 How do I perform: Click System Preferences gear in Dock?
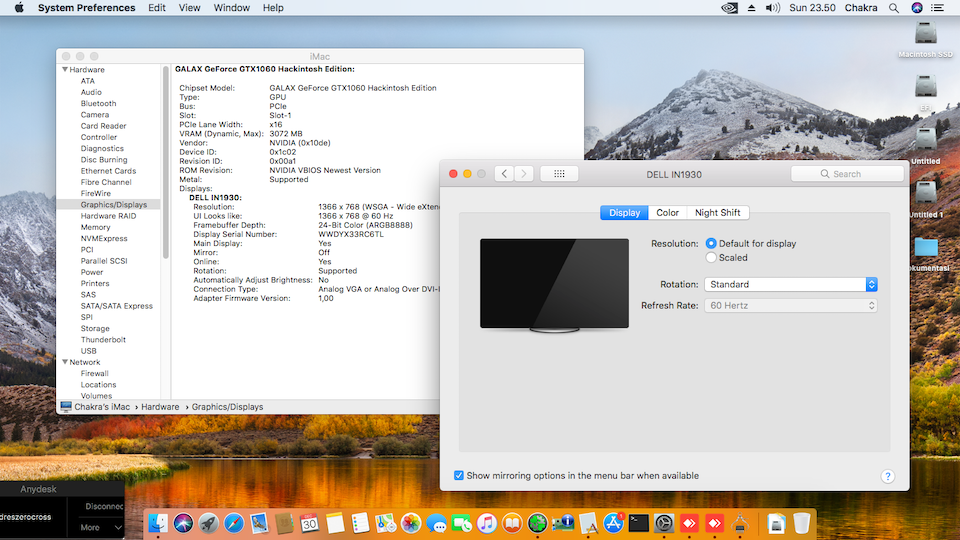click(664, 523)
